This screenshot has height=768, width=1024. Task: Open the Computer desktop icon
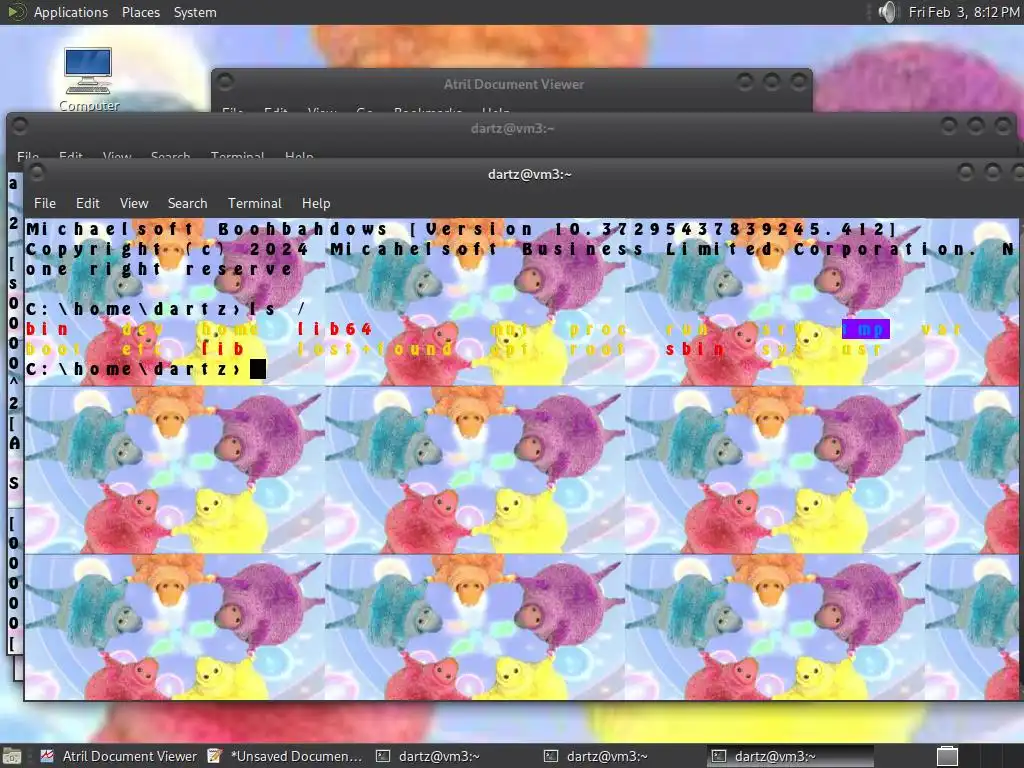point(88,79)
